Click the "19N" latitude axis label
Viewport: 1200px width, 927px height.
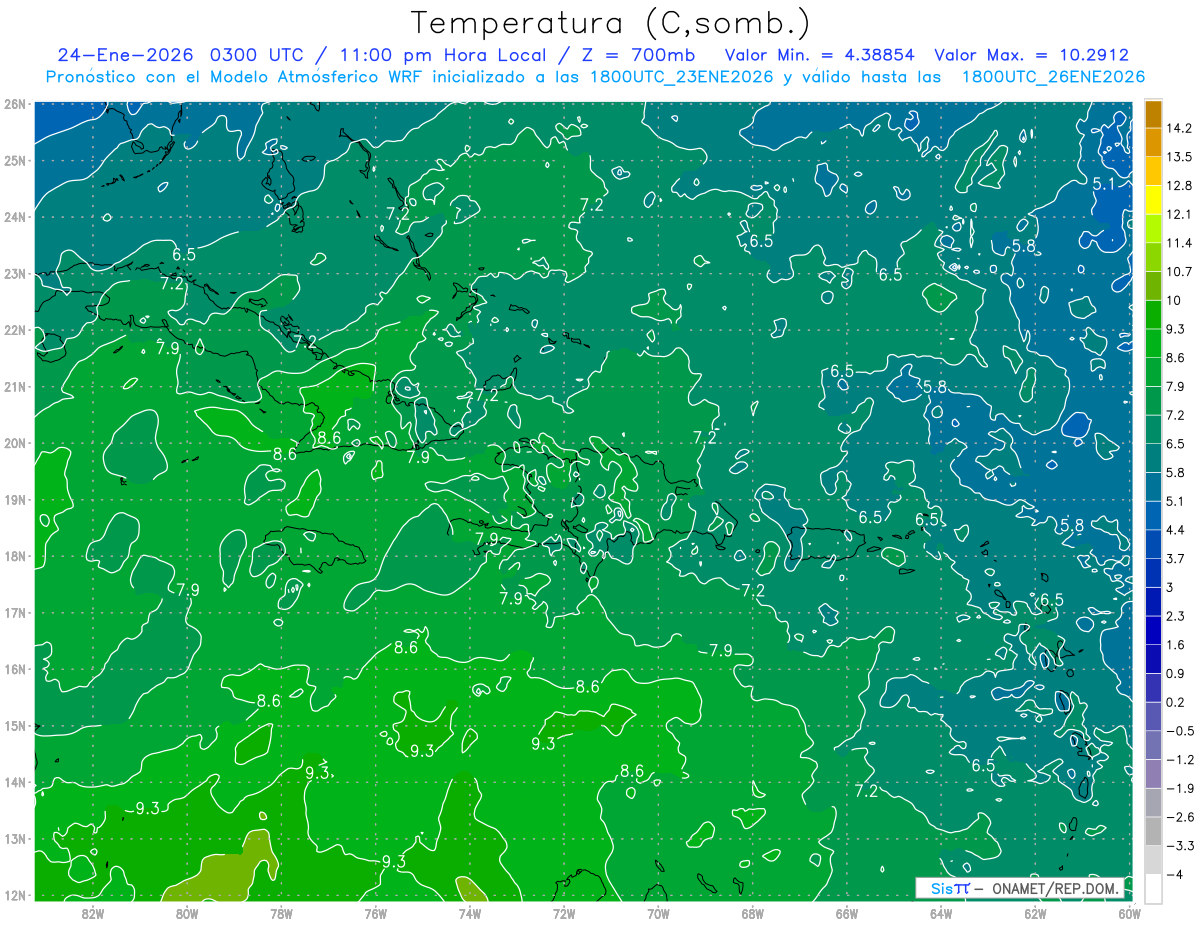14,499
